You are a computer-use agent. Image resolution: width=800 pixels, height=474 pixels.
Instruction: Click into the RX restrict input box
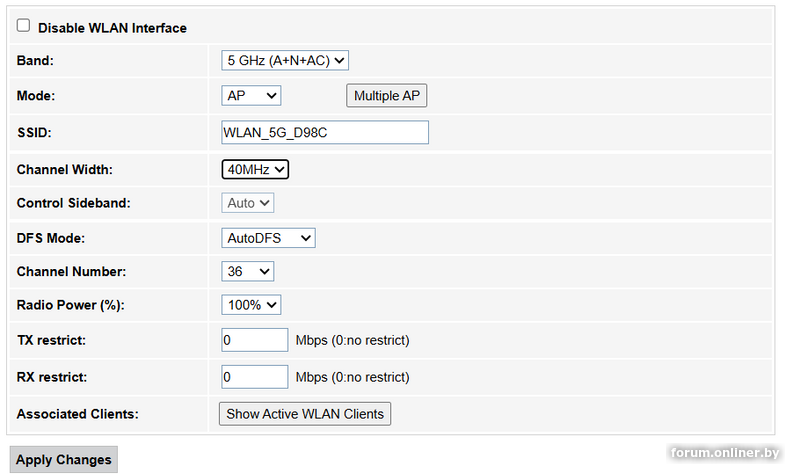point(254,377)
